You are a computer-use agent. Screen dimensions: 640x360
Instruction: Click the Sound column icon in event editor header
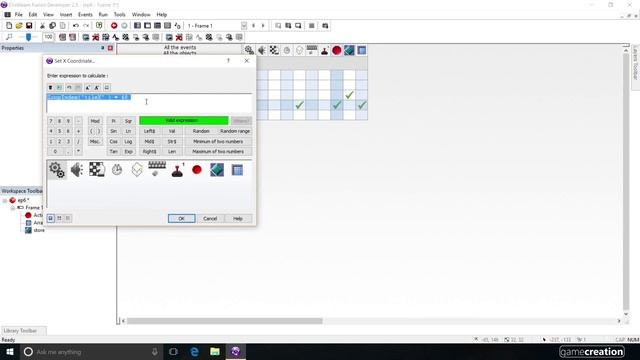click(262, 50)
